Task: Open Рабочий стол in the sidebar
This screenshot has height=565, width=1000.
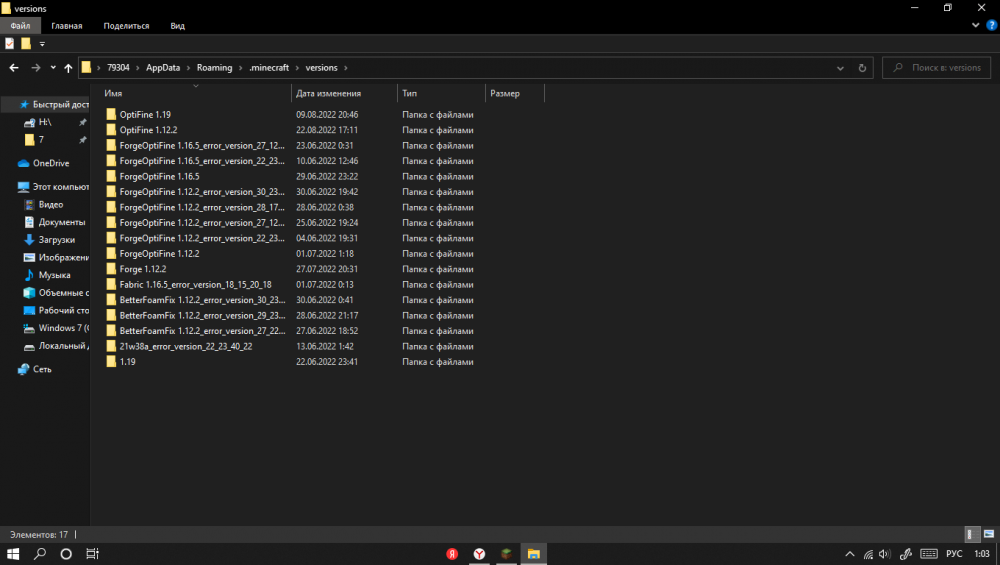Action: pyautogui.click(x=56, y=311)
